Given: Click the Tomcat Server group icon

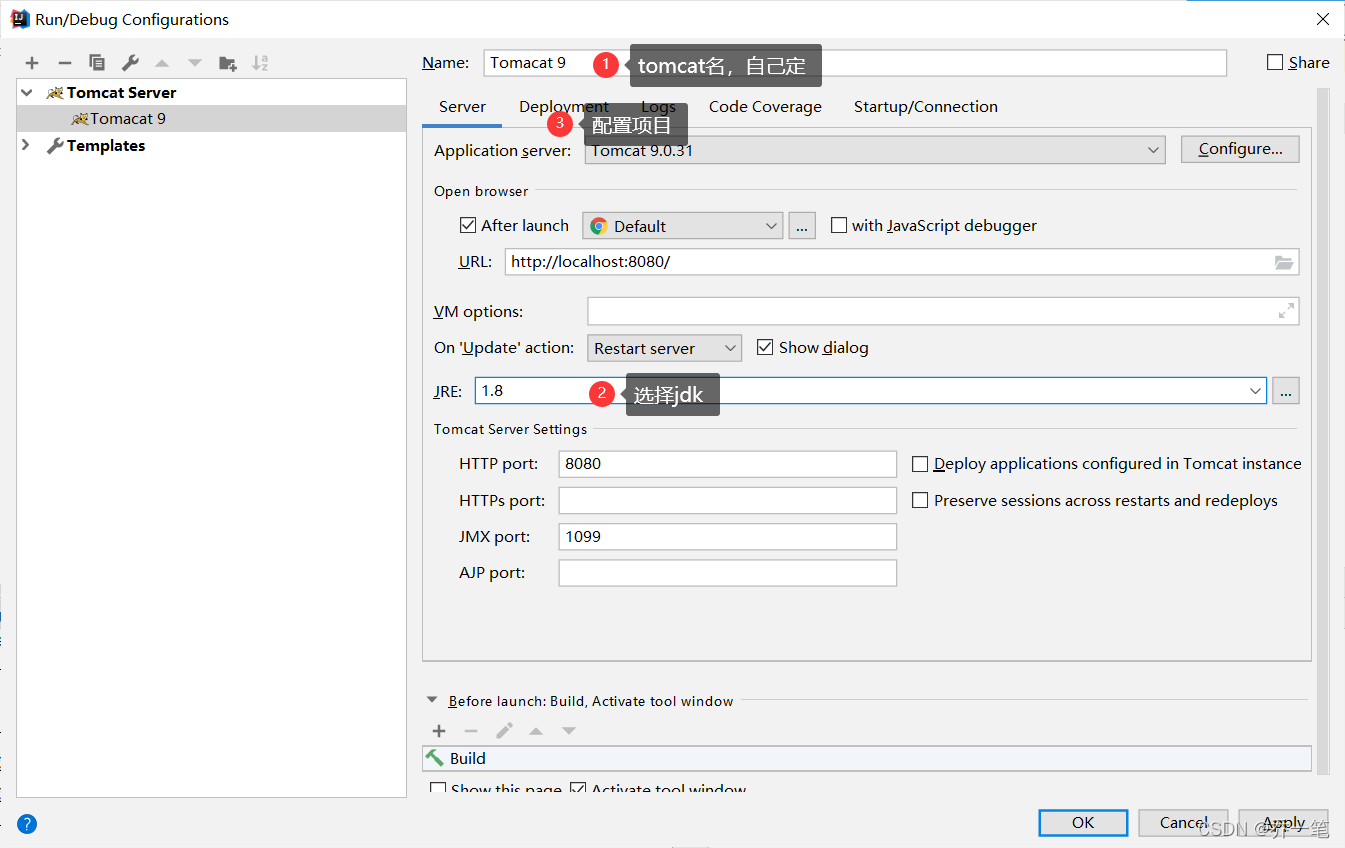Looking at the screenshot, I should click(x=55, y=92).
